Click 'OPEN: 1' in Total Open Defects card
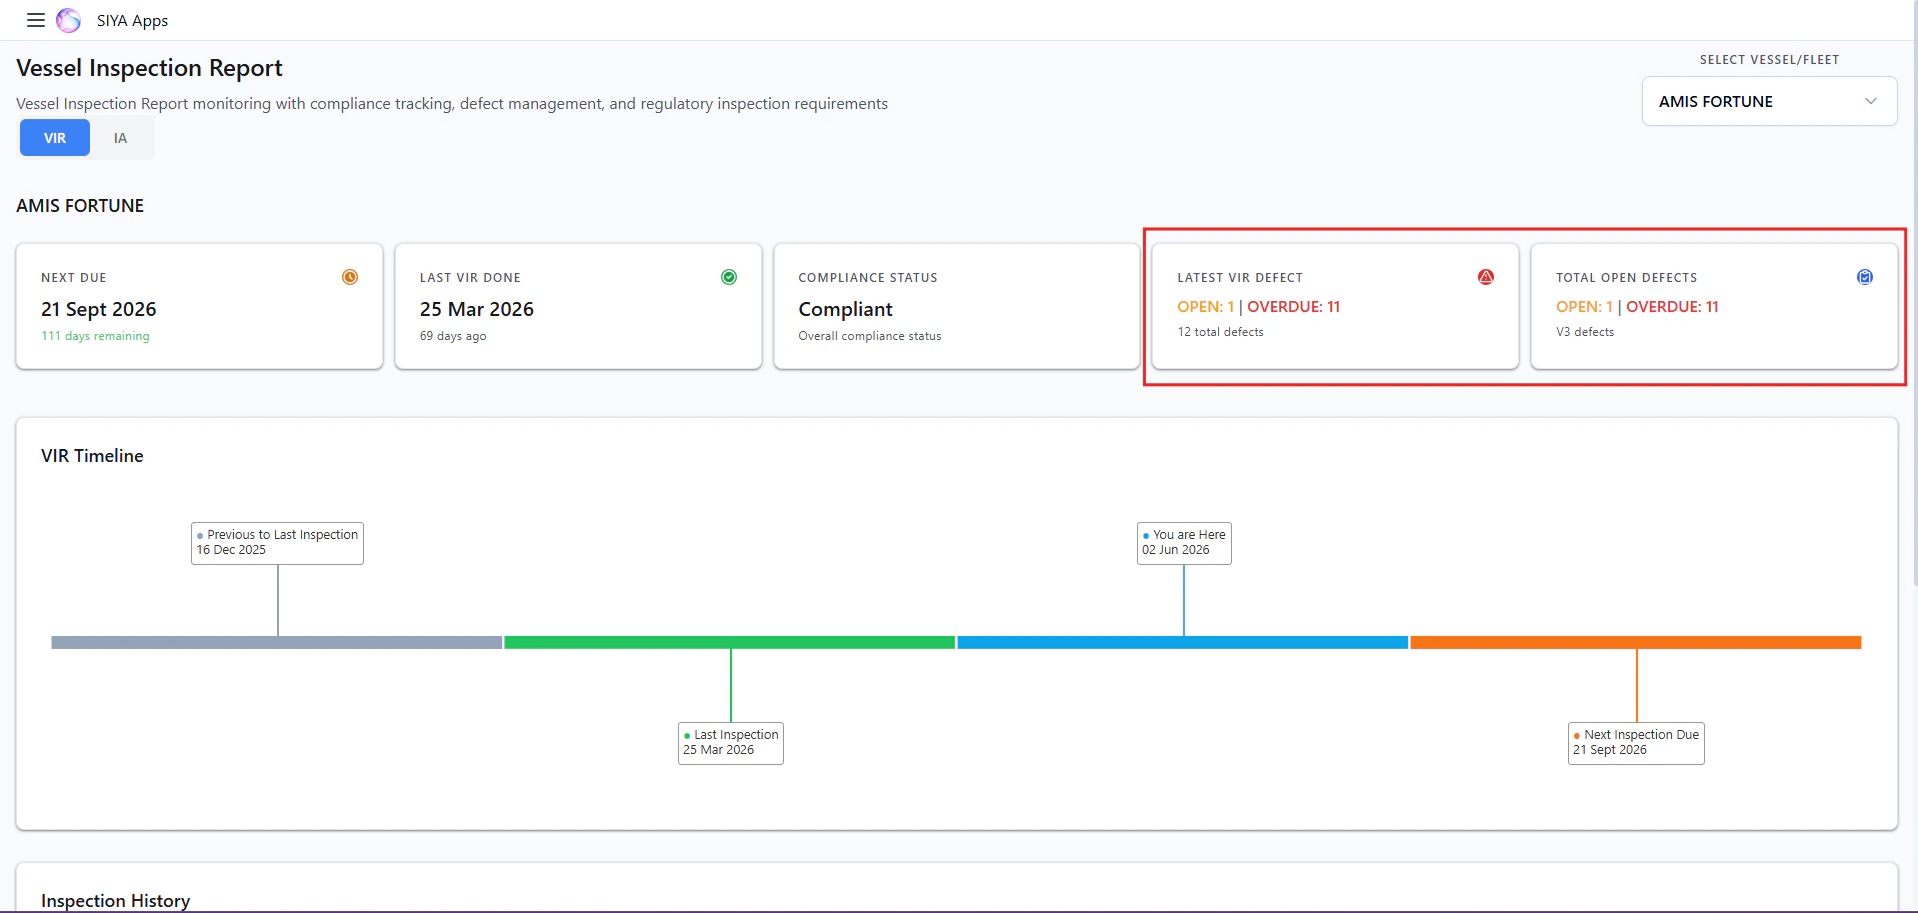 click(1585, 307)
